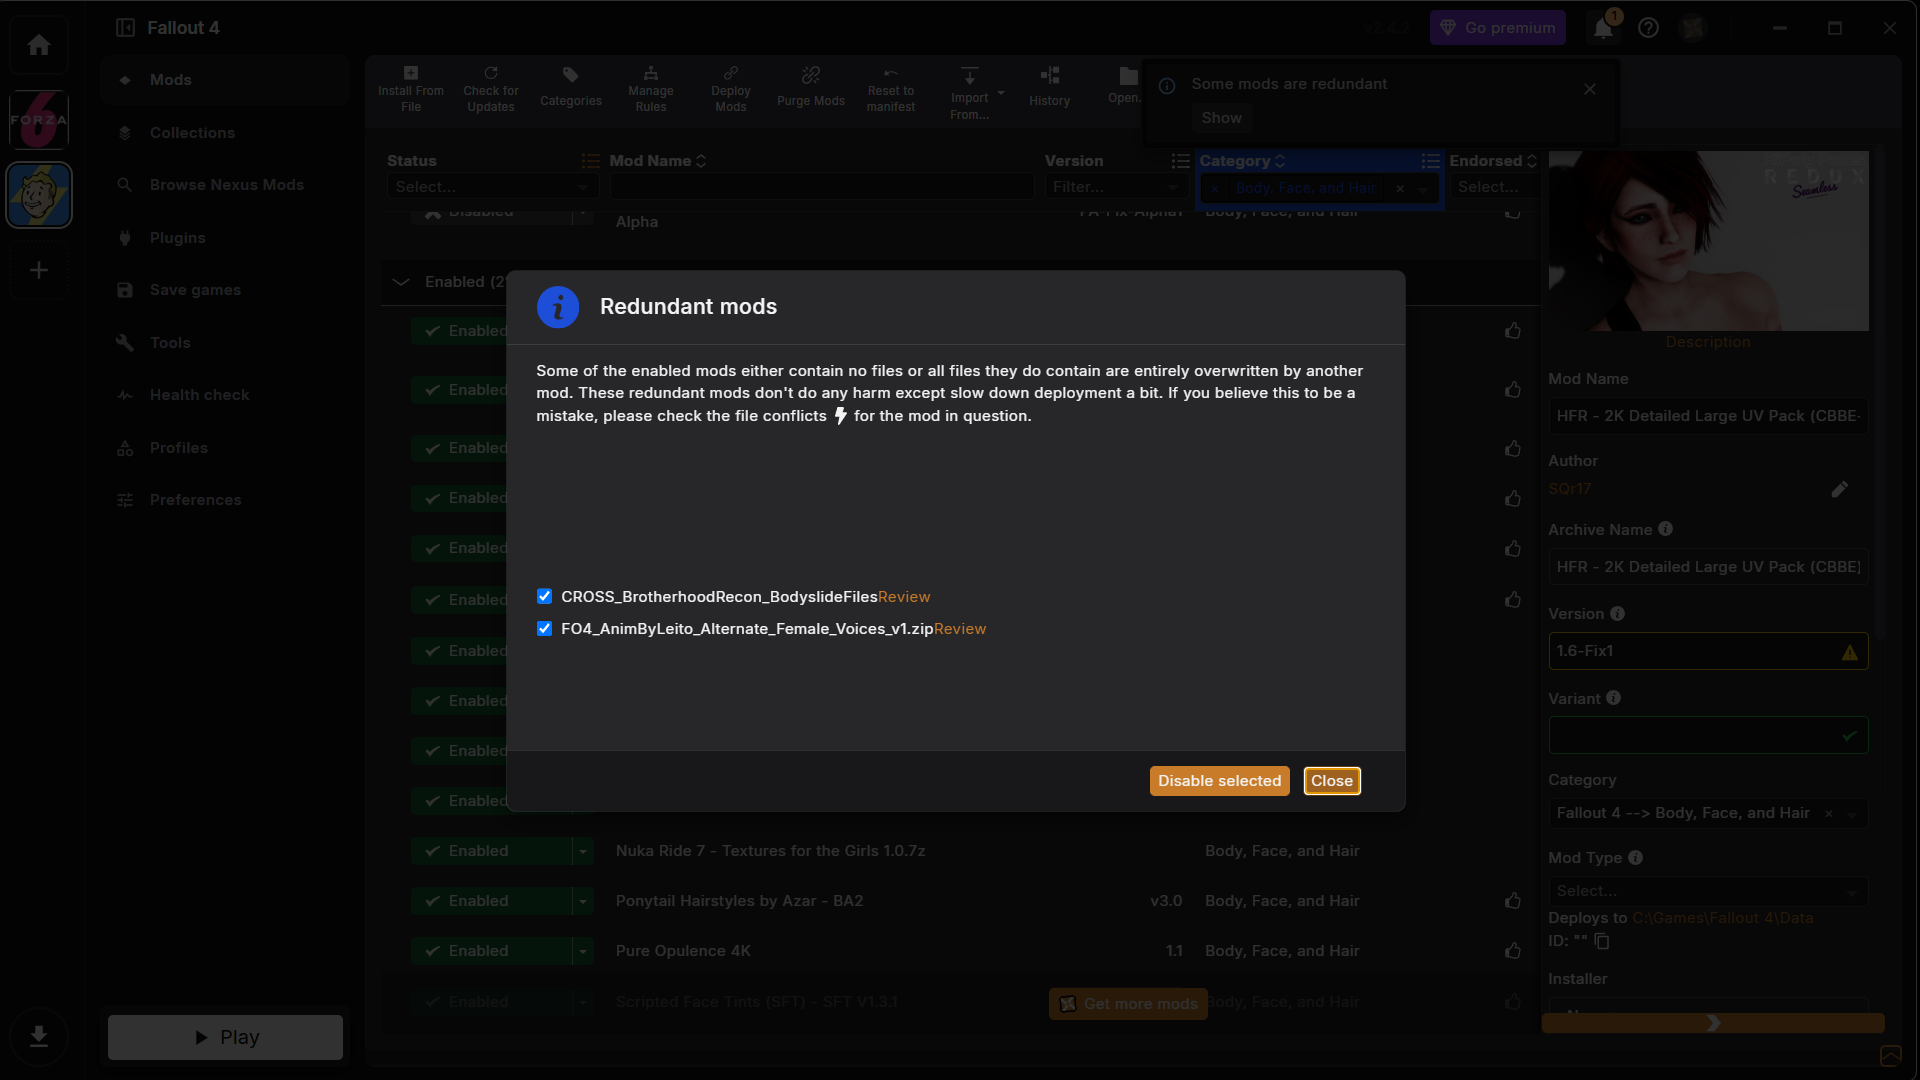1920x1080 pixels.
Task: Open the user profile avatar
Action: [1692, 28]
